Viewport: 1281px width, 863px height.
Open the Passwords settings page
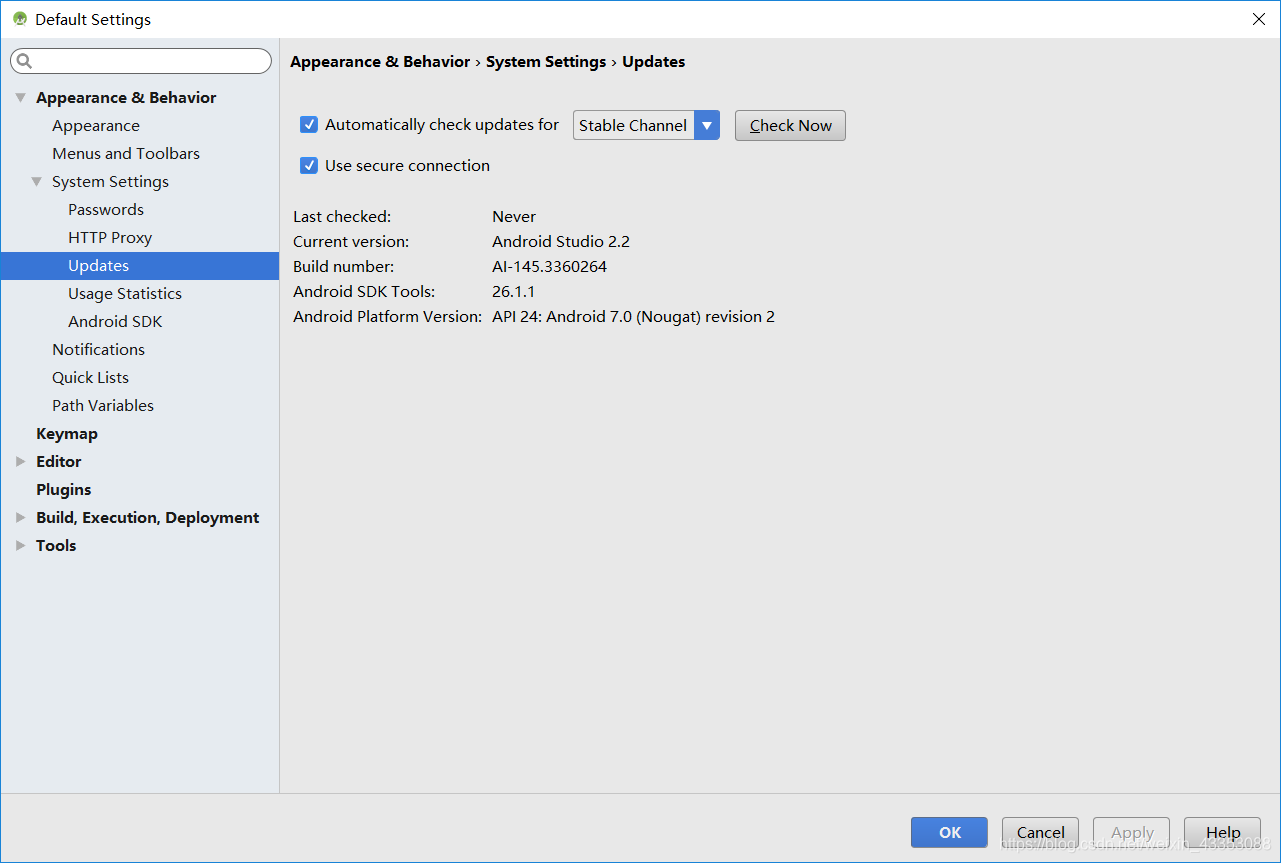[x=106, y=210]
